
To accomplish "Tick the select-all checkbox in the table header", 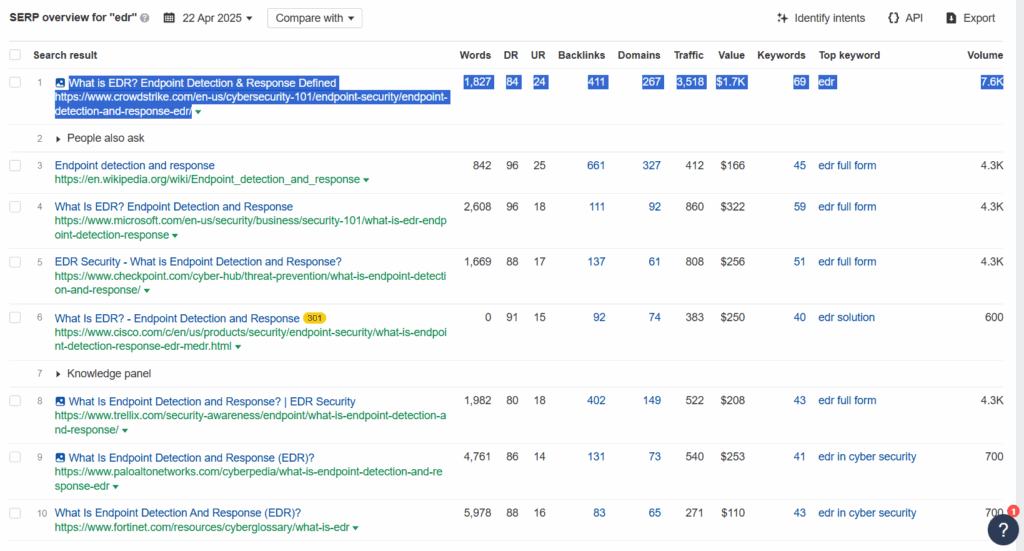I will (15, 55).
